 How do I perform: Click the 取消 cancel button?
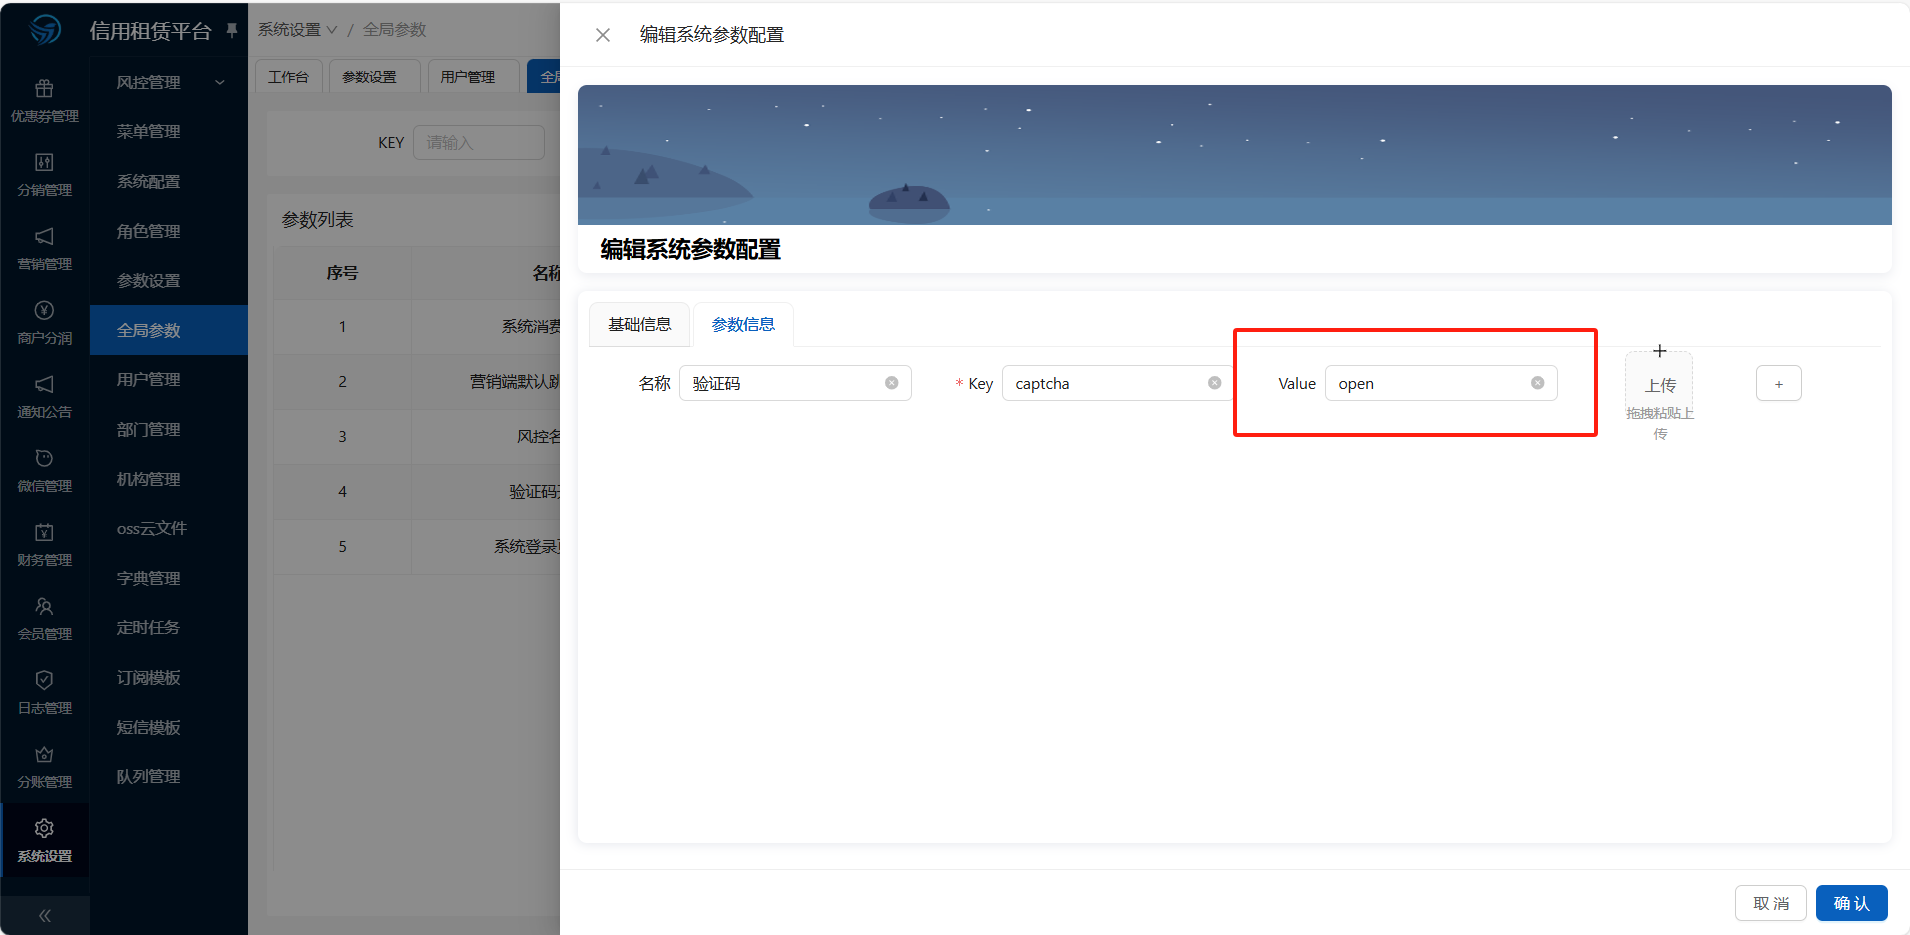pos(1770,903)
